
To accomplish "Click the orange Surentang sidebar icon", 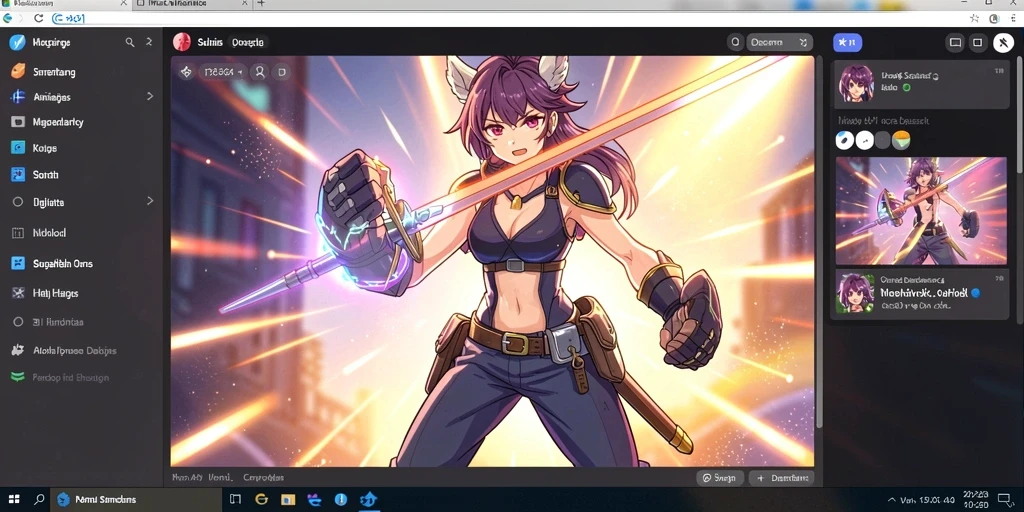I will tap(18, 71).
